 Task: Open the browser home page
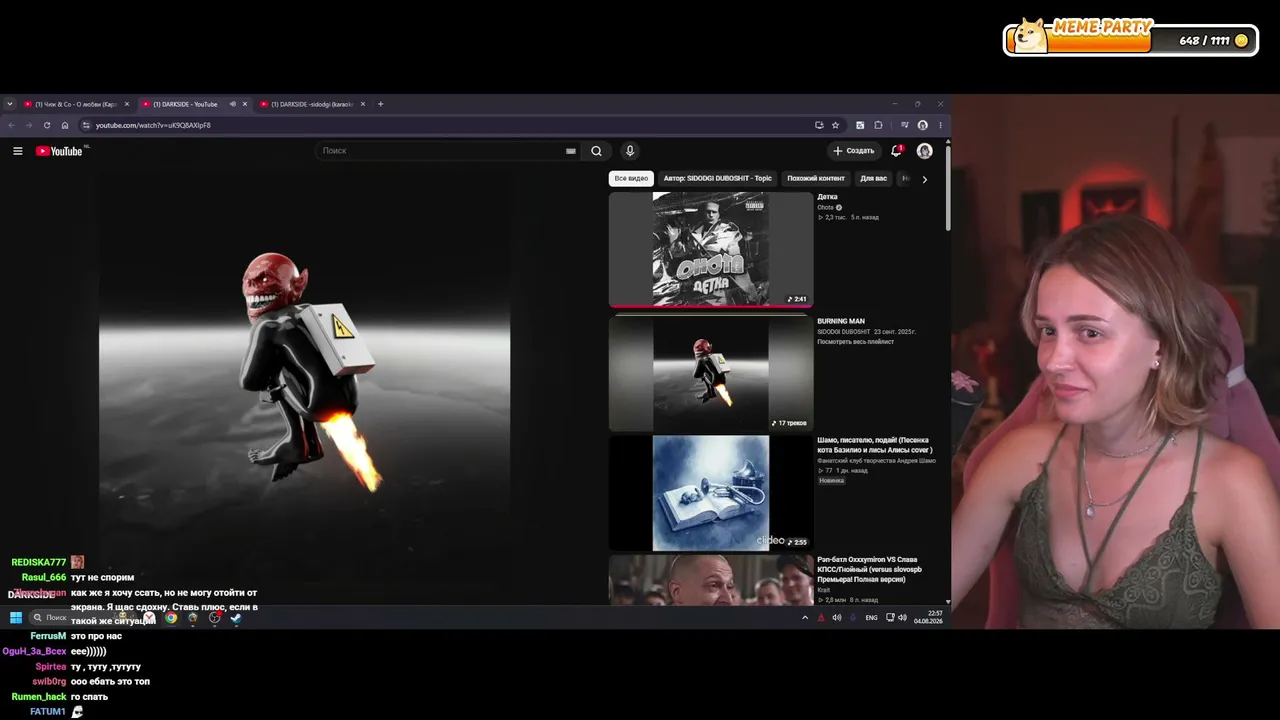[65, 125]
